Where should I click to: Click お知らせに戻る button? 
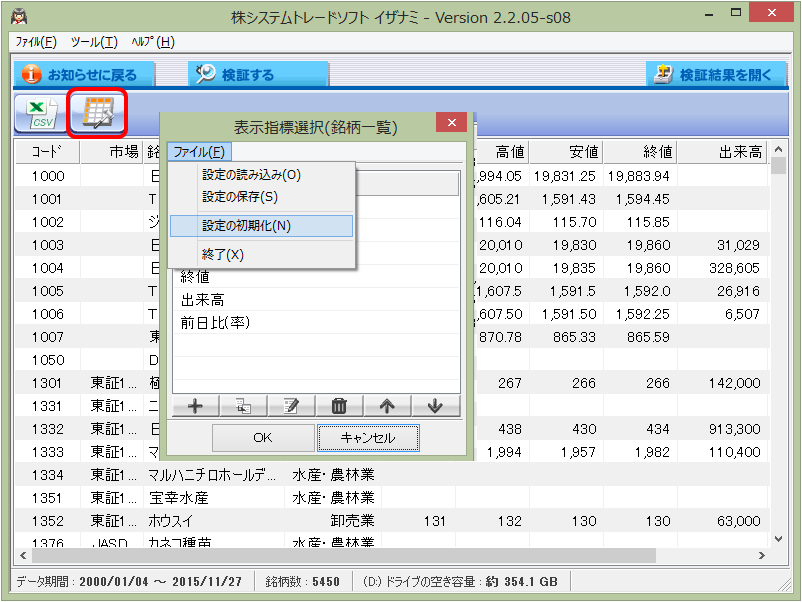point(83,75)
